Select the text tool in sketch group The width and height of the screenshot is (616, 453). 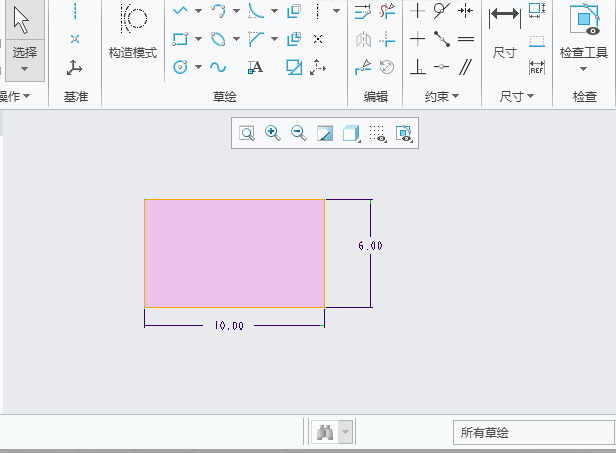pos(255,67)
